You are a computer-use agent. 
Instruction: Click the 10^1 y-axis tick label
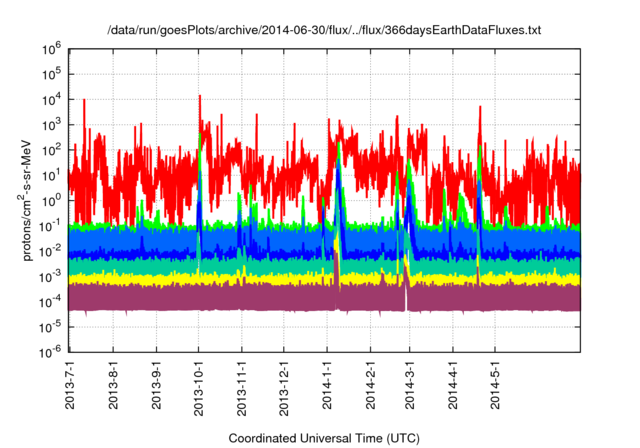51,175
